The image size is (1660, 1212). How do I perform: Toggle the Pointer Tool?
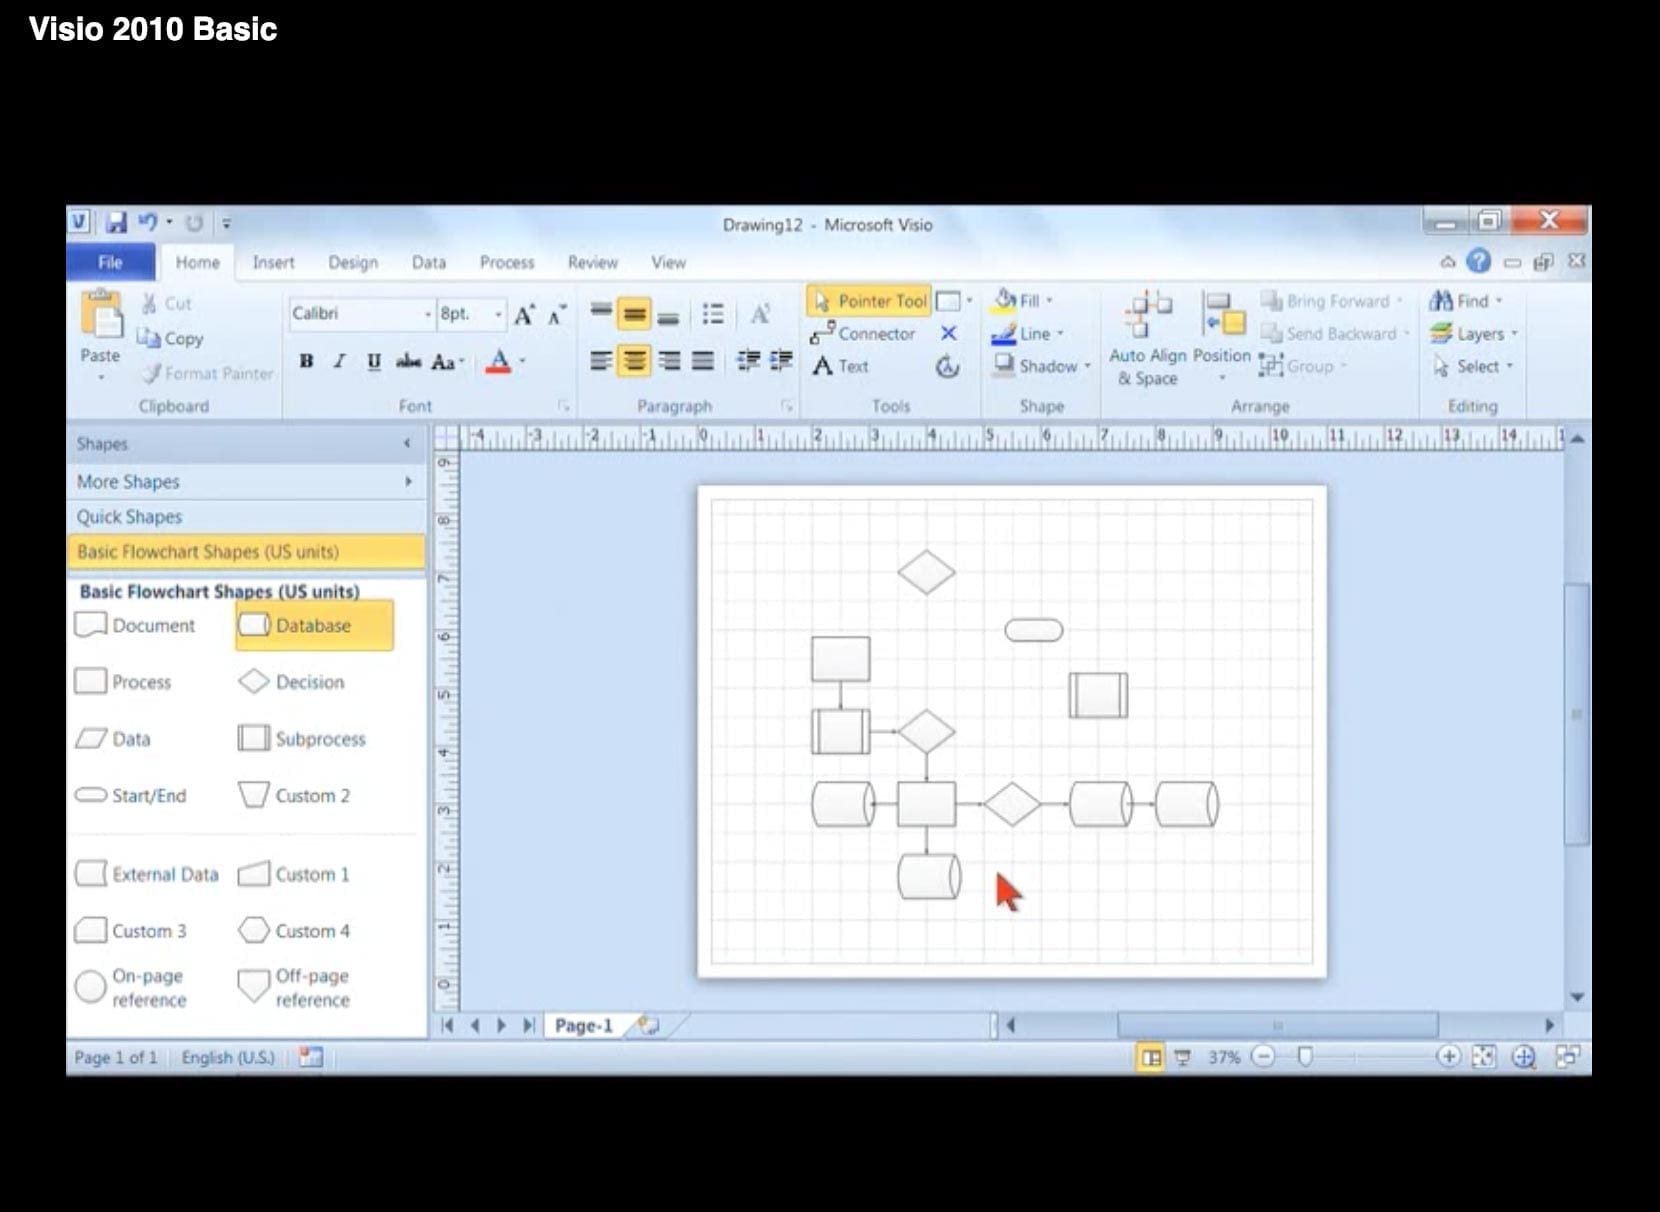point(869,301)
